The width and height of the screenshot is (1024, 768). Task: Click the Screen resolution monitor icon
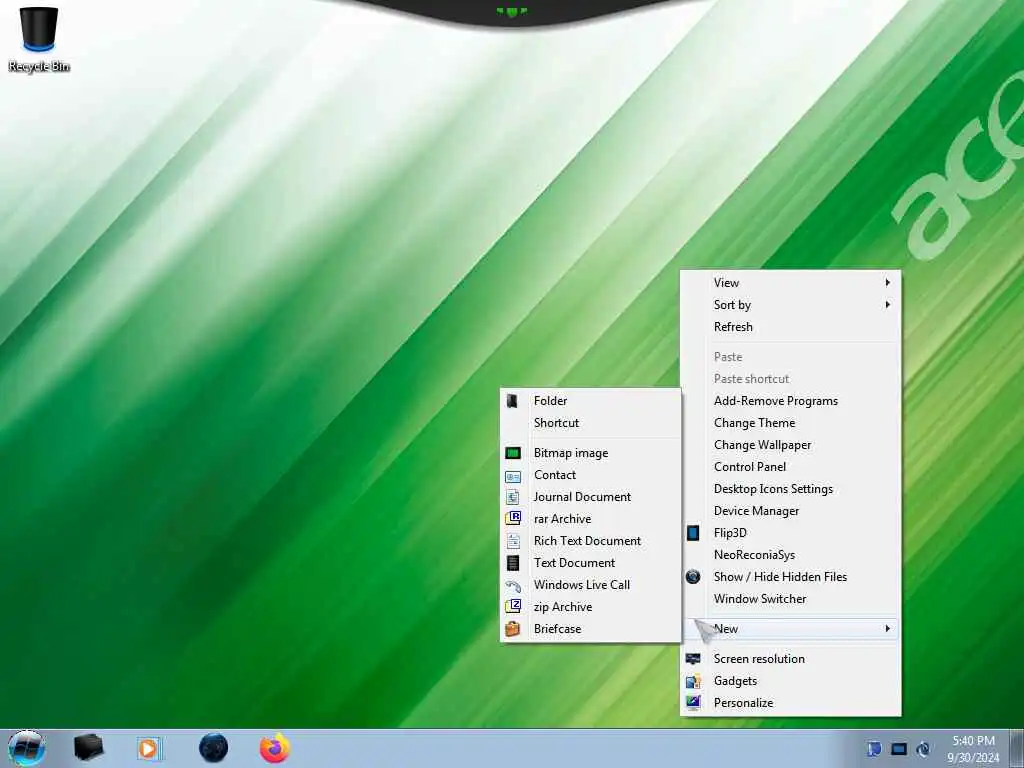point(693,659)
